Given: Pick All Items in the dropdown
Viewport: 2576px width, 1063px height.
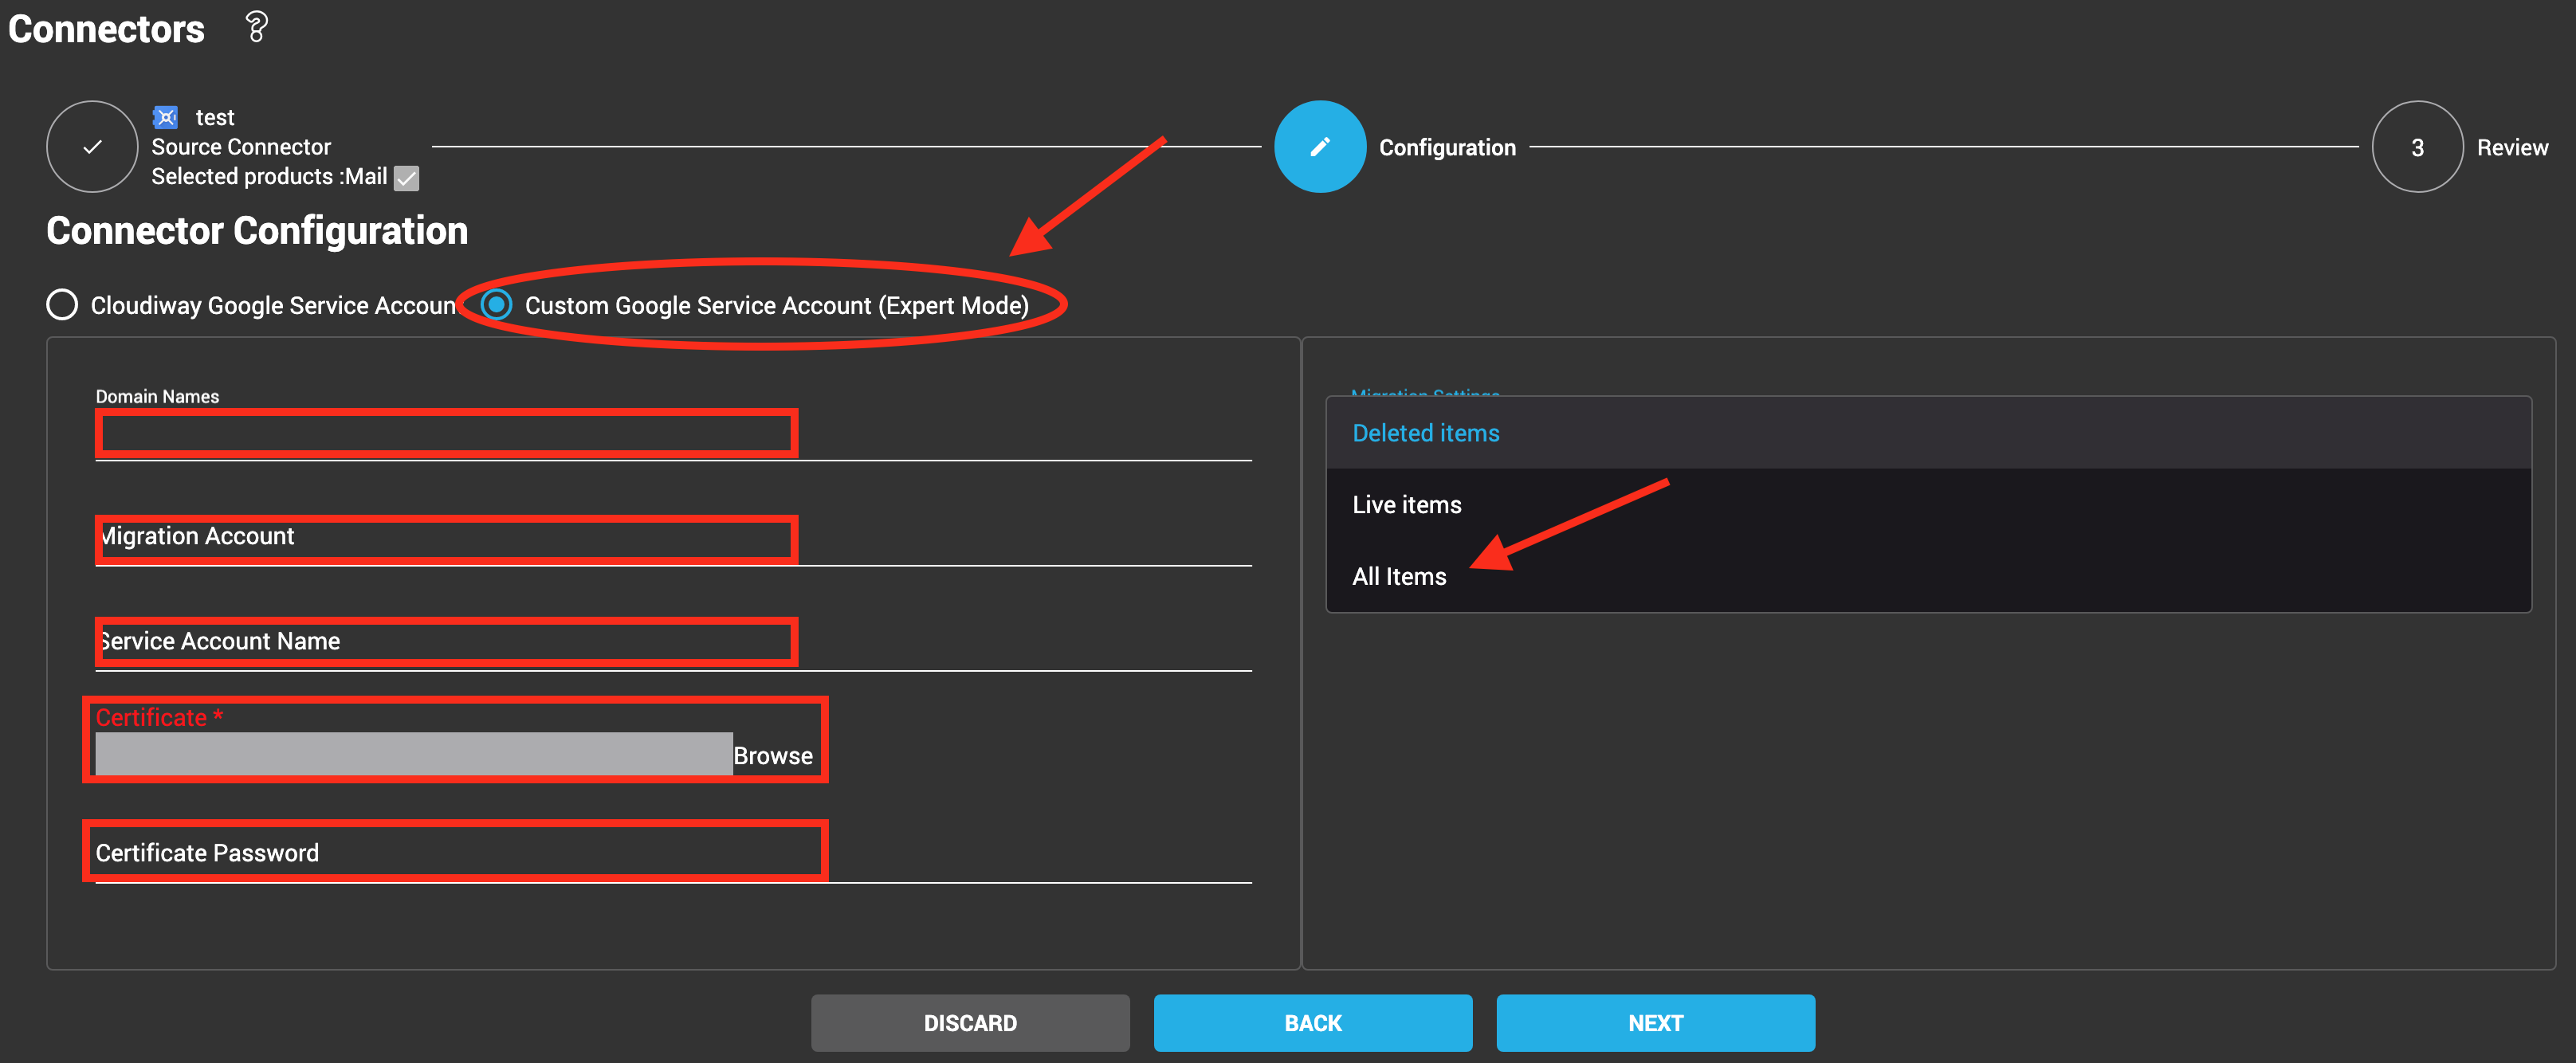Looking at the screenshot, I should pos(1398,577).
